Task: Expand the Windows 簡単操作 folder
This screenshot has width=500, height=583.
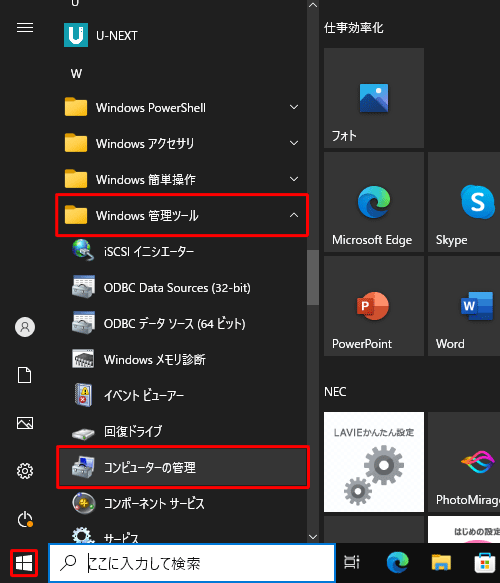Action: [x=182, y=179]
